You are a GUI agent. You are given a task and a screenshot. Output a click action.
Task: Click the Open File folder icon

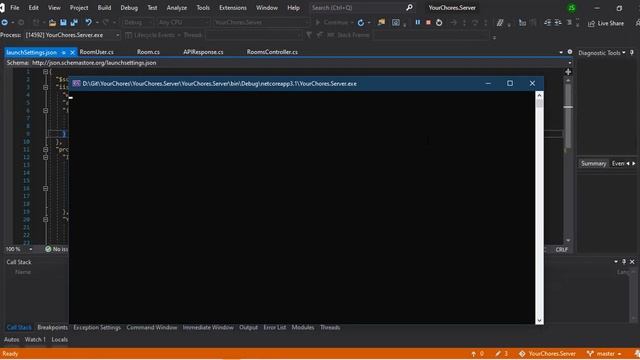(52, 22)
